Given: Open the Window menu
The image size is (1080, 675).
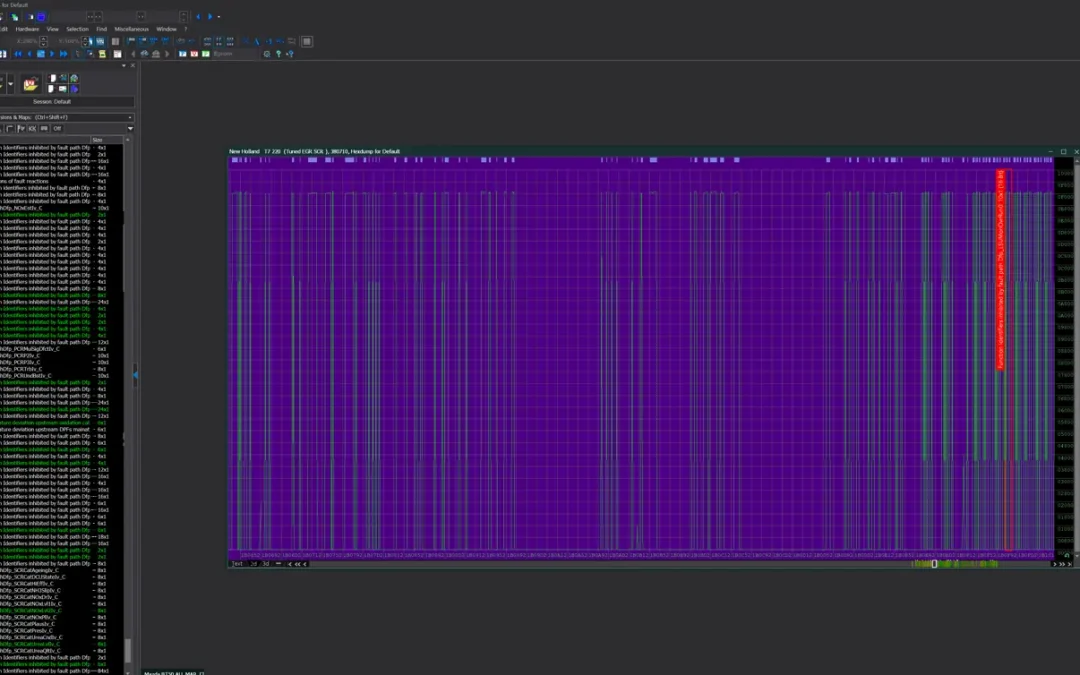Looking at the screenshot, I should (166, 29).
